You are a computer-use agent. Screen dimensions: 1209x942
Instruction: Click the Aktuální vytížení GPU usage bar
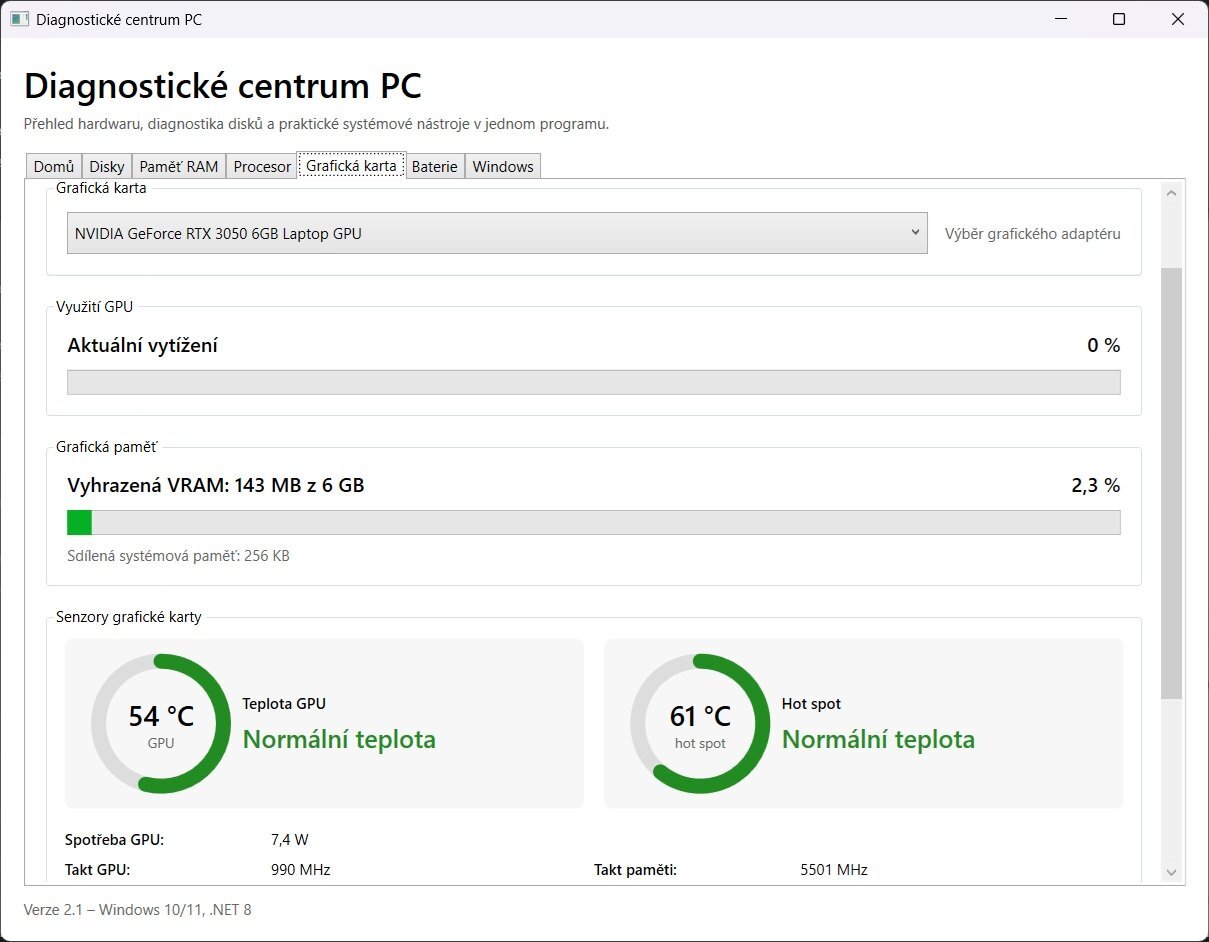(x=594, y=383)
